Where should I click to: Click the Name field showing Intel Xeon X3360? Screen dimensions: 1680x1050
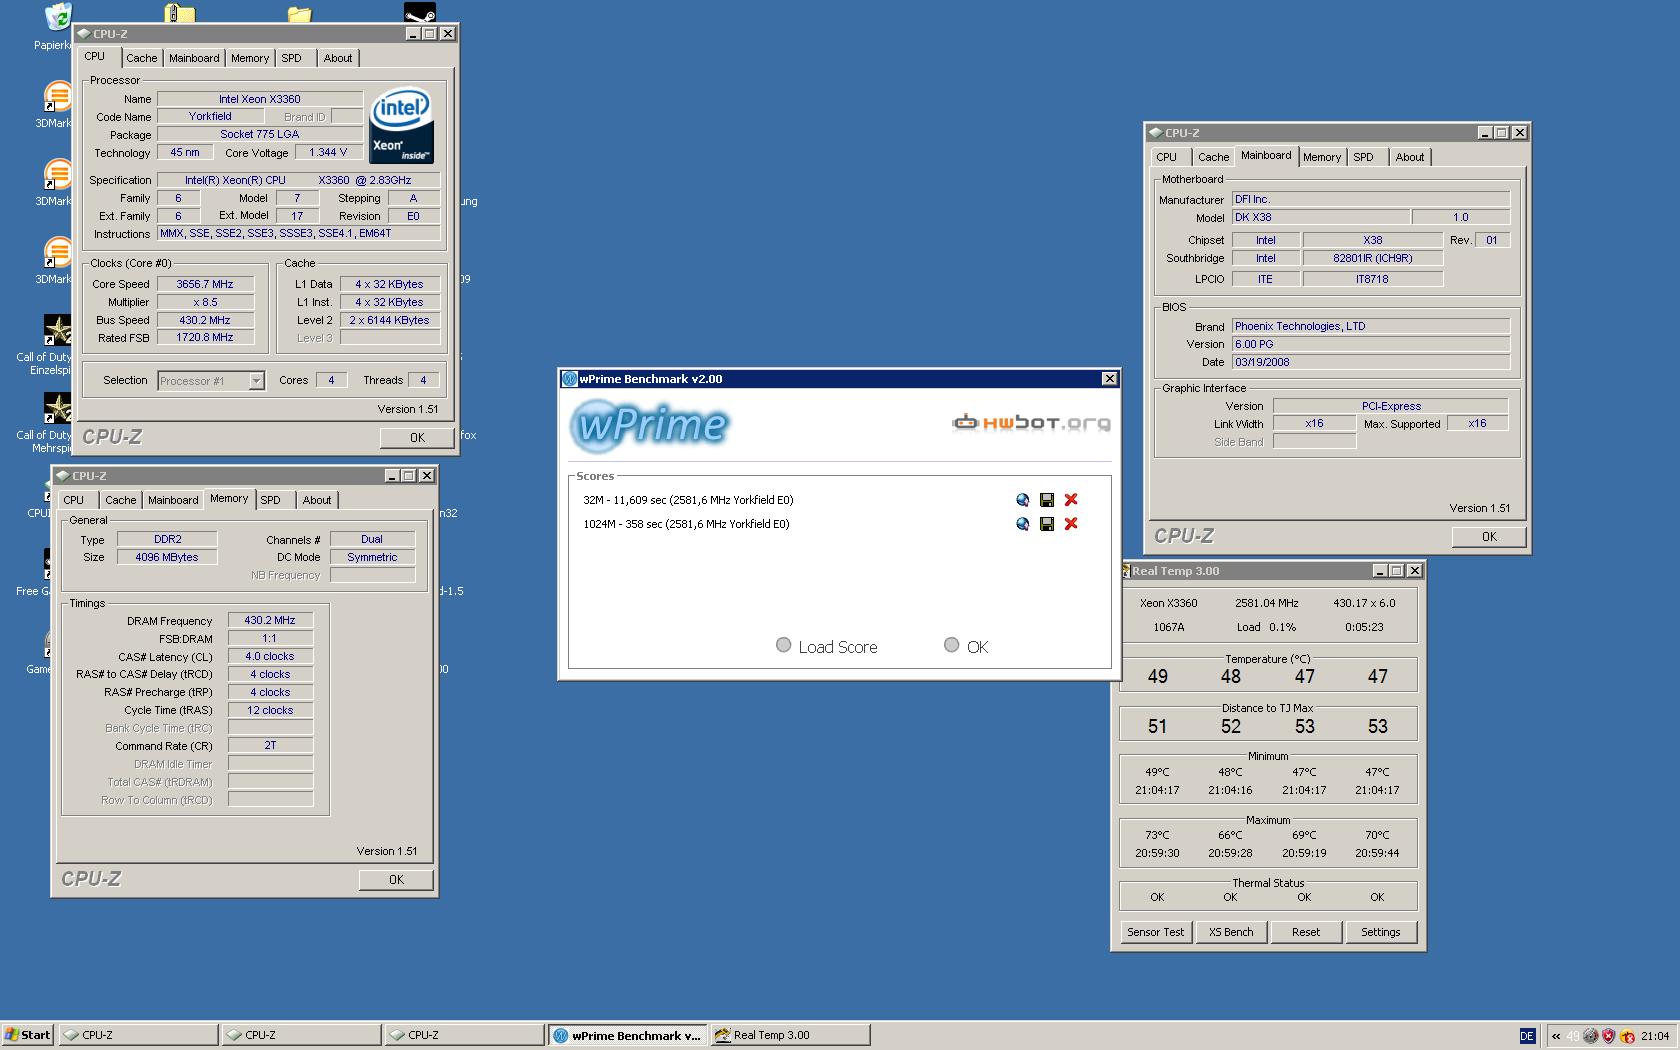(260, 99)
